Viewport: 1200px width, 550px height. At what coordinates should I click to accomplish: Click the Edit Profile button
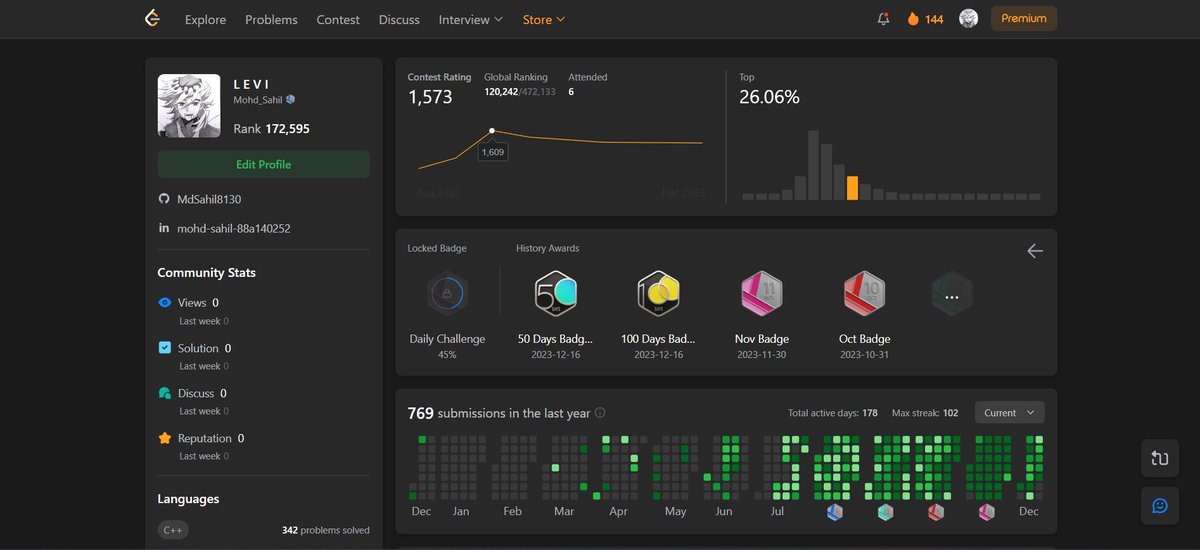click(264, 164)
